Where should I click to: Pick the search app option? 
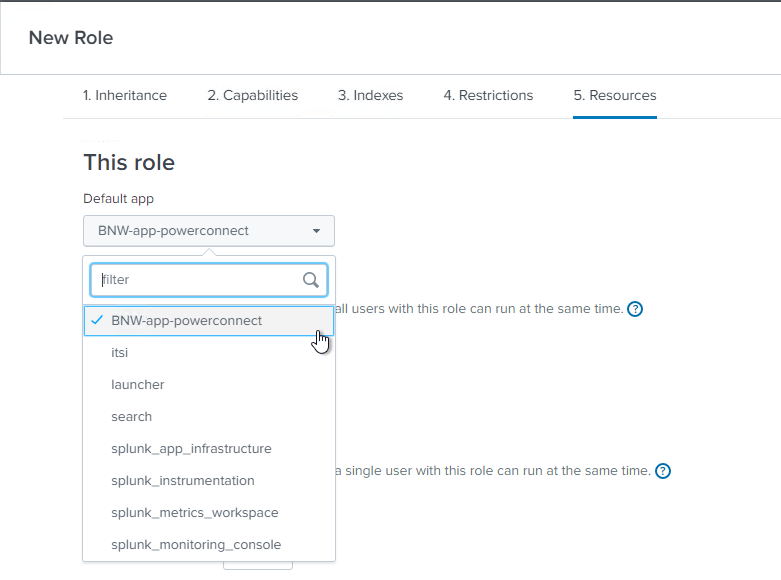(132, 417)
